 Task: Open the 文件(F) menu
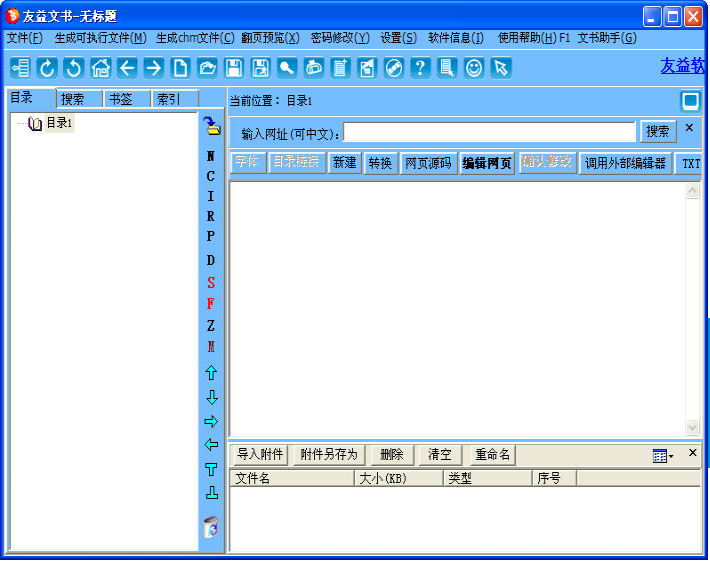(25, 38)
